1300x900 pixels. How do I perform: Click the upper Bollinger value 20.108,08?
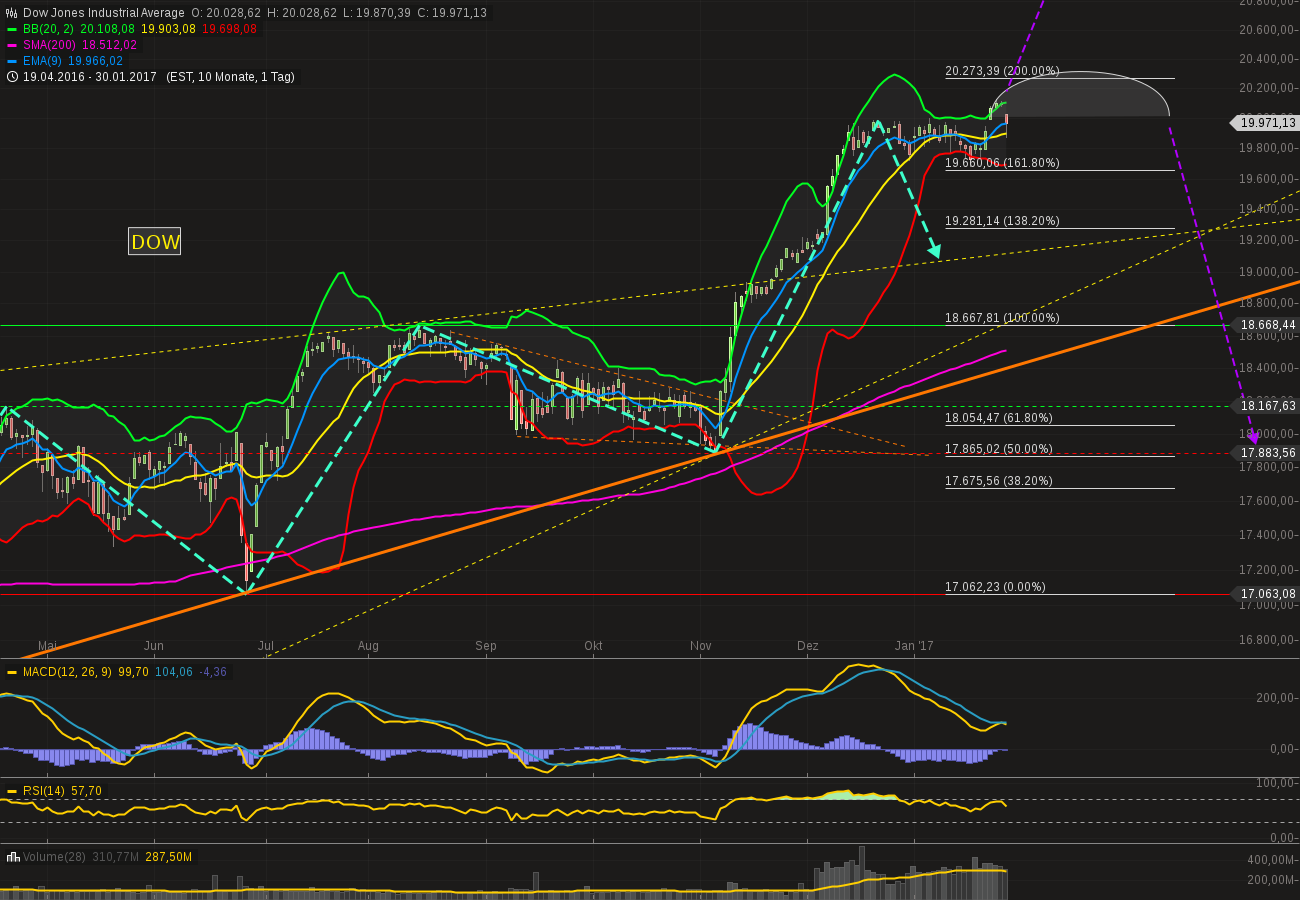pyautogui.click(x=107, y=29)
